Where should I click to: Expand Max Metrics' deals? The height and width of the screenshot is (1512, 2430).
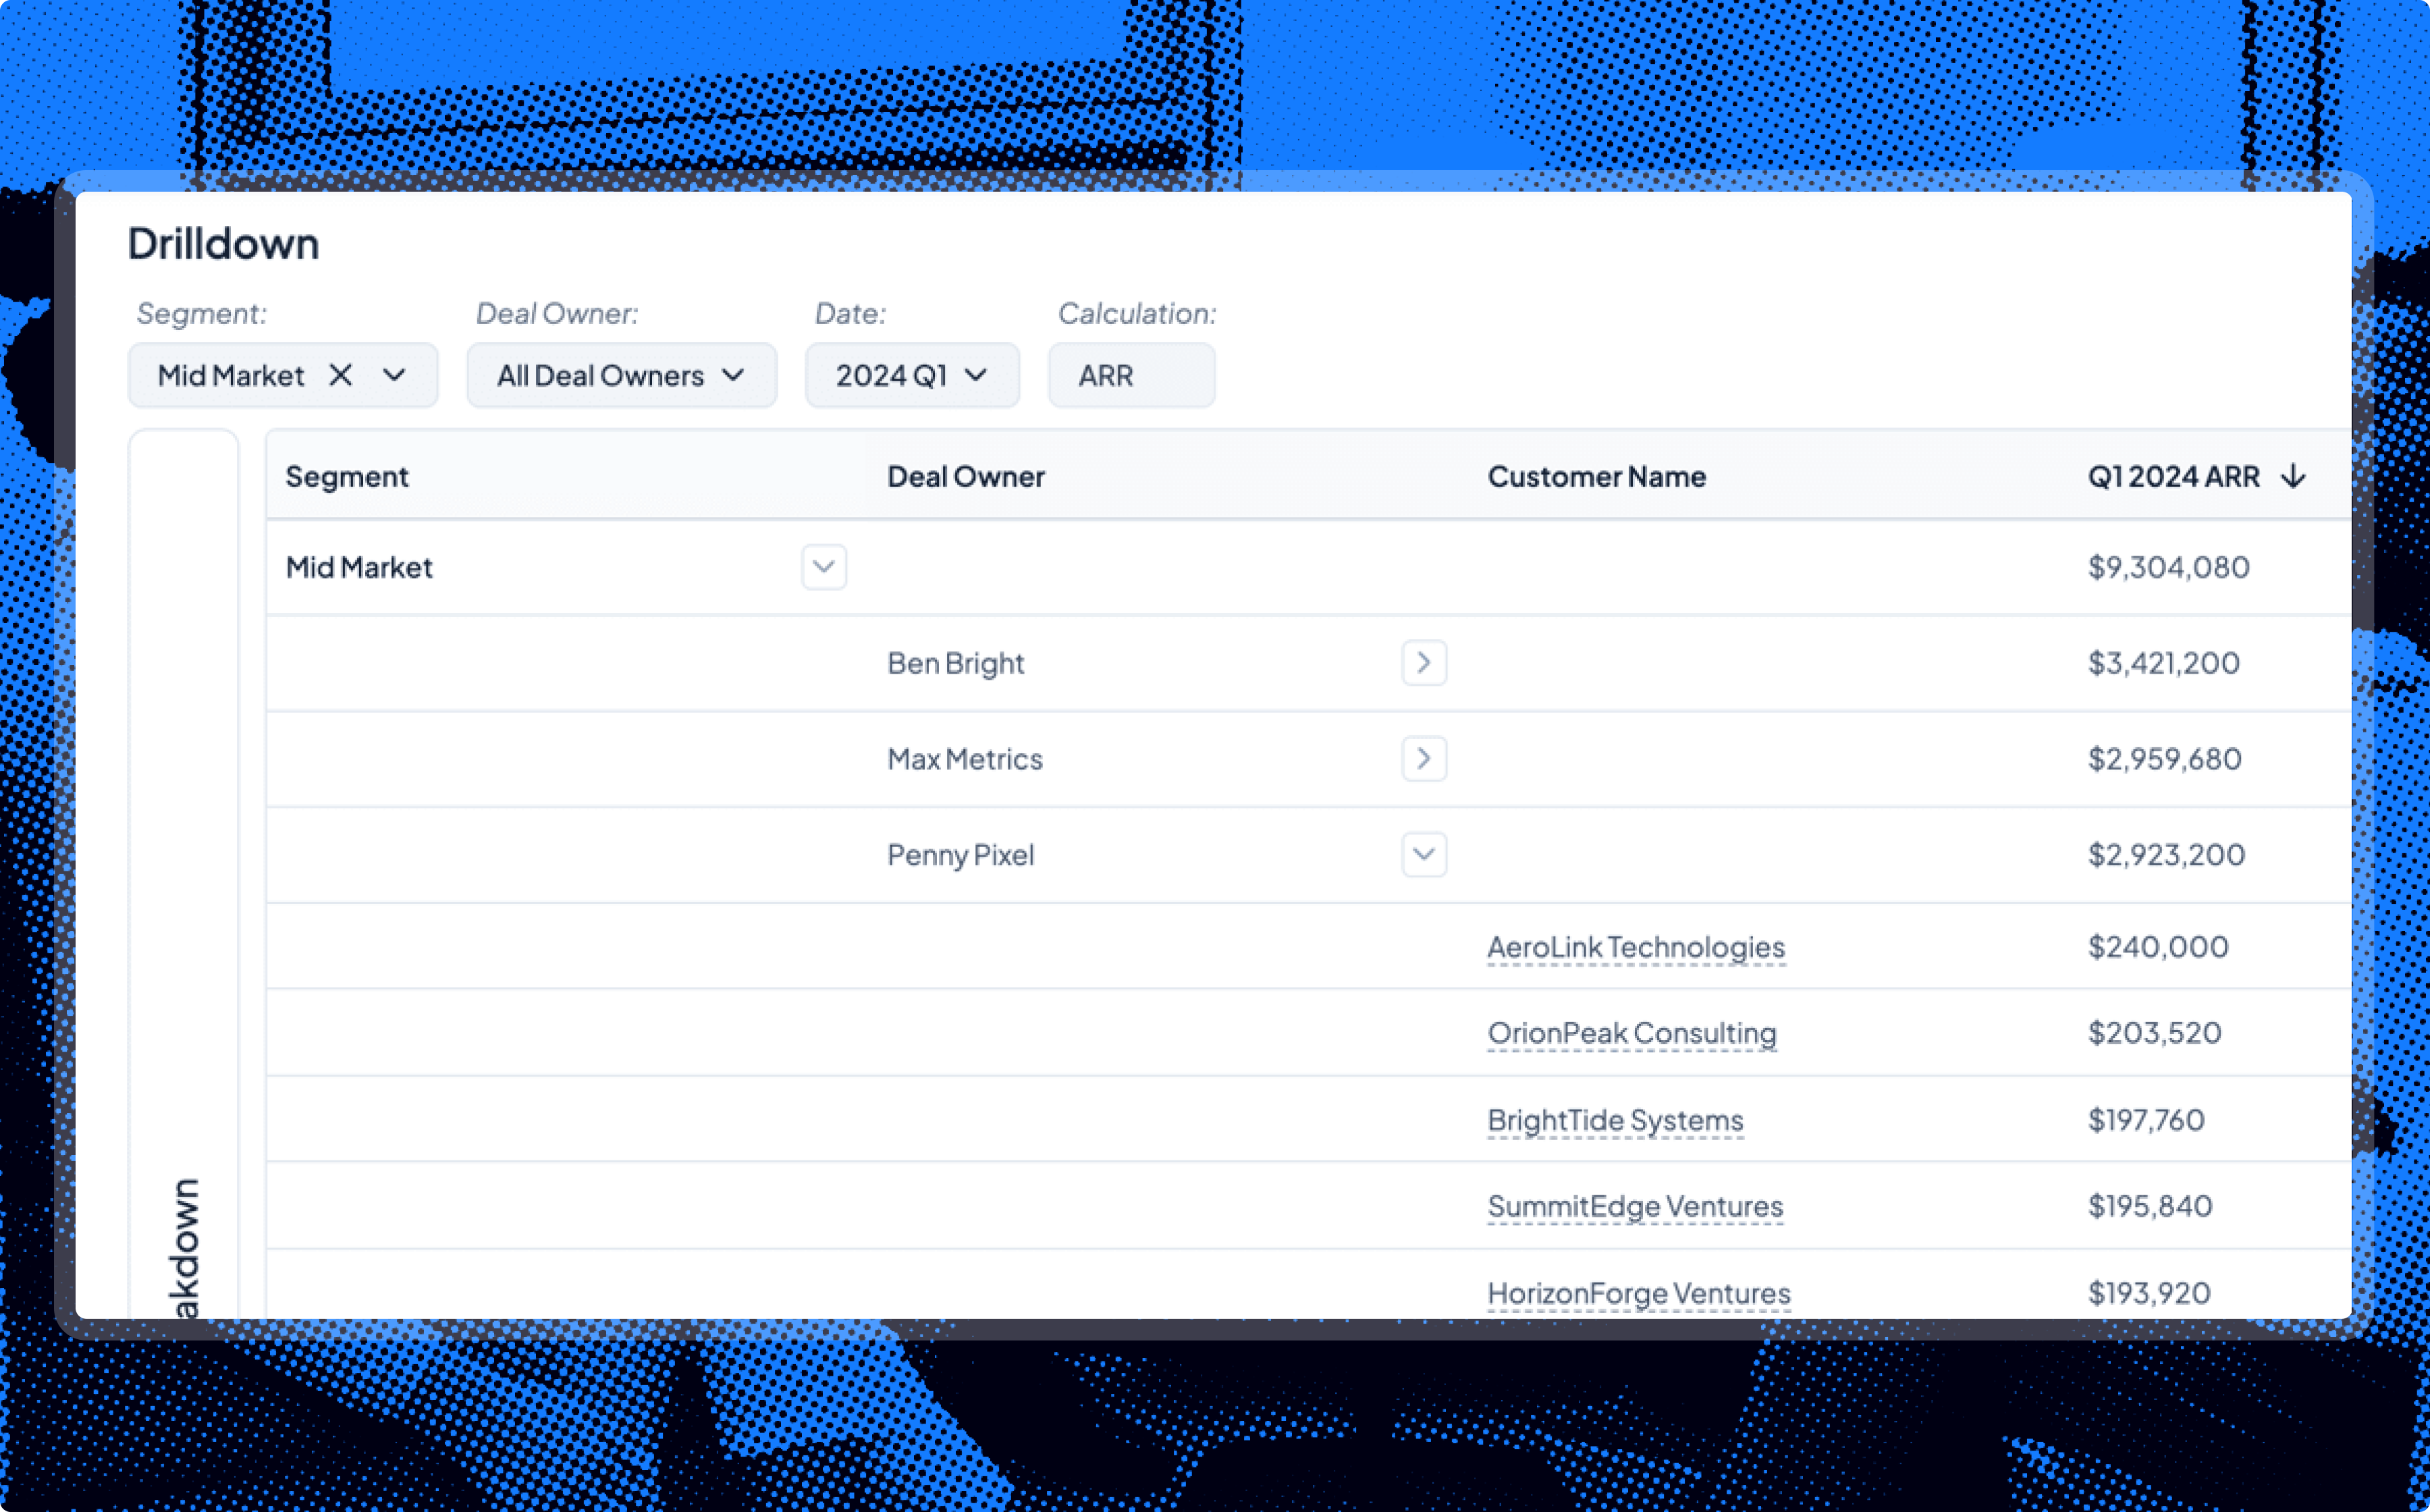point(1423,759)
